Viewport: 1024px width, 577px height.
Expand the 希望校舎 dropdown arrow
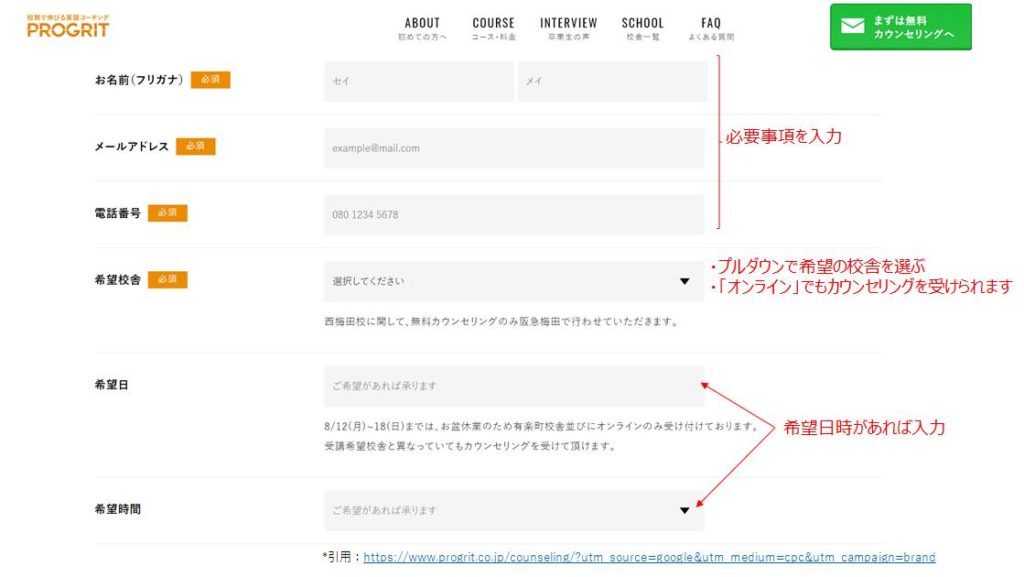pos(684,282)
